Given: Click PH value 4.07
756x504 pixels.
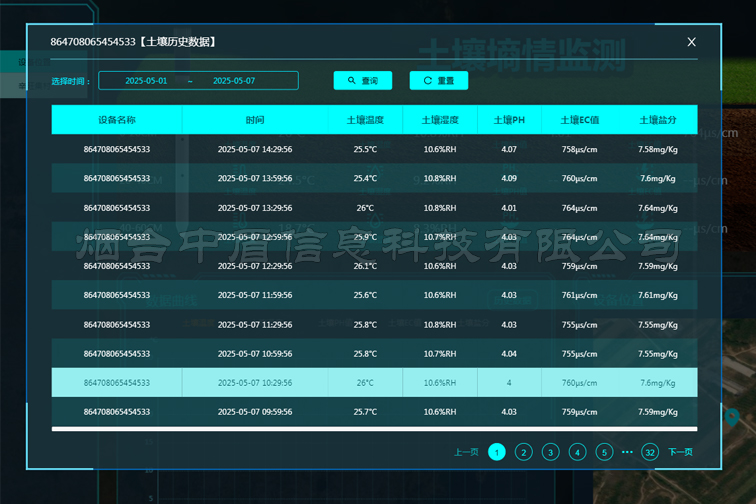Looking at the screenshot, I should [509, 149].
